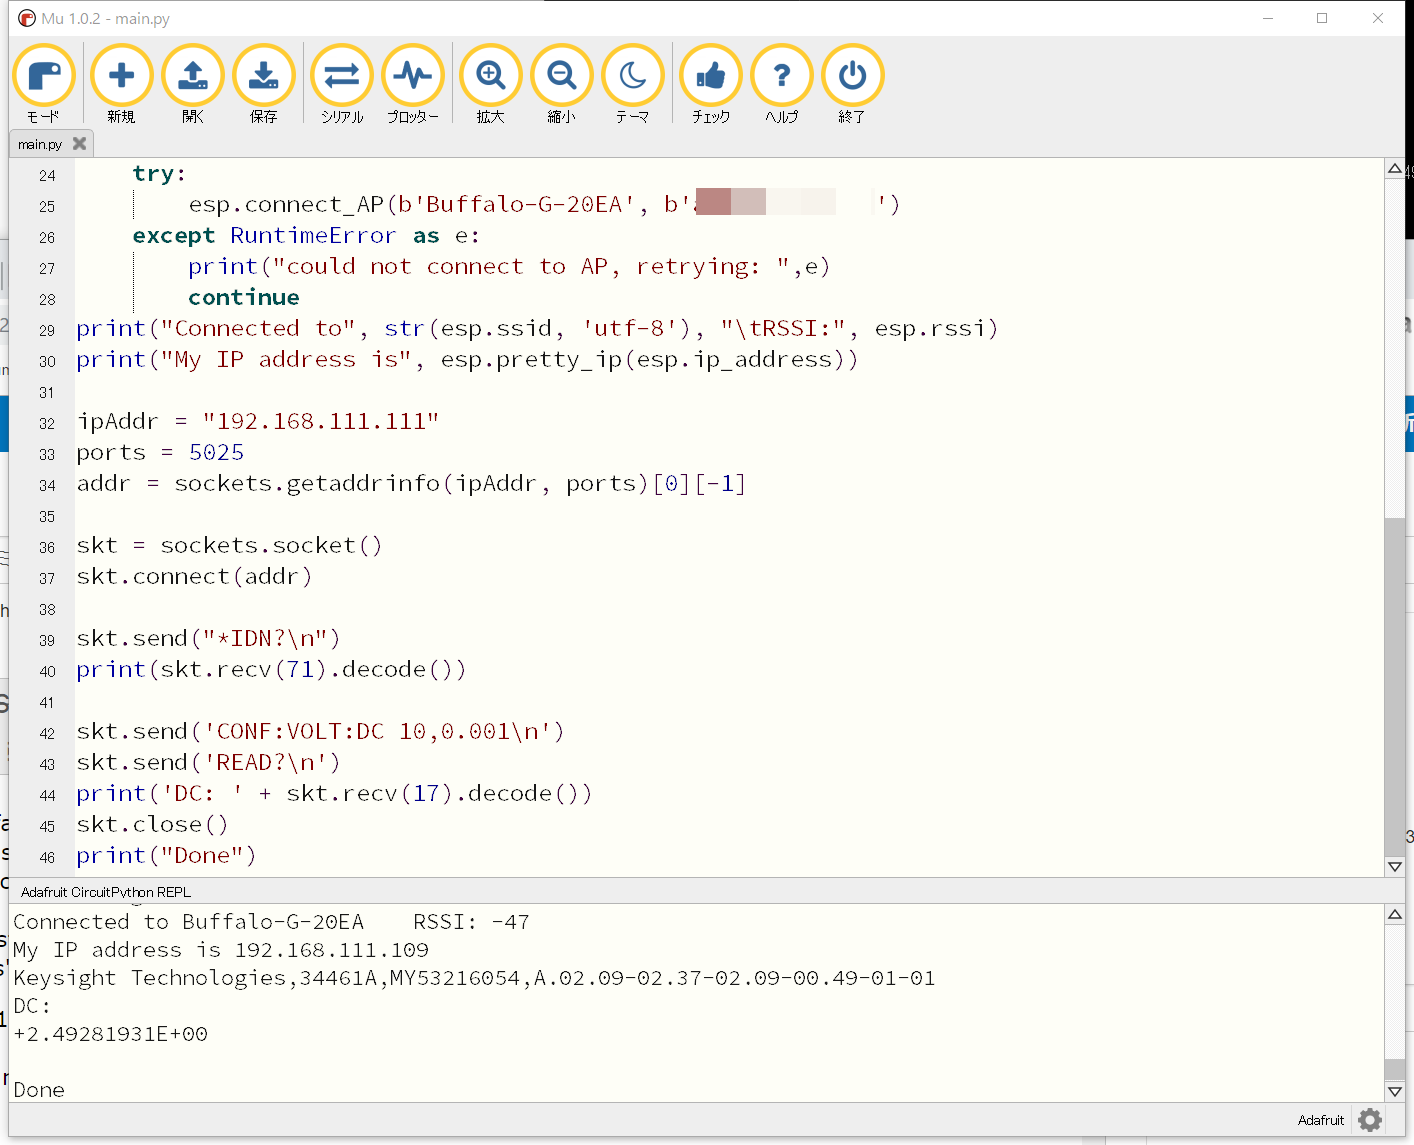Image resolution: width=1414 pixels, height=1145 pixels.
Task: Click the '+2.49281931E+00' reading in REPL
Action: point(111,1034)
